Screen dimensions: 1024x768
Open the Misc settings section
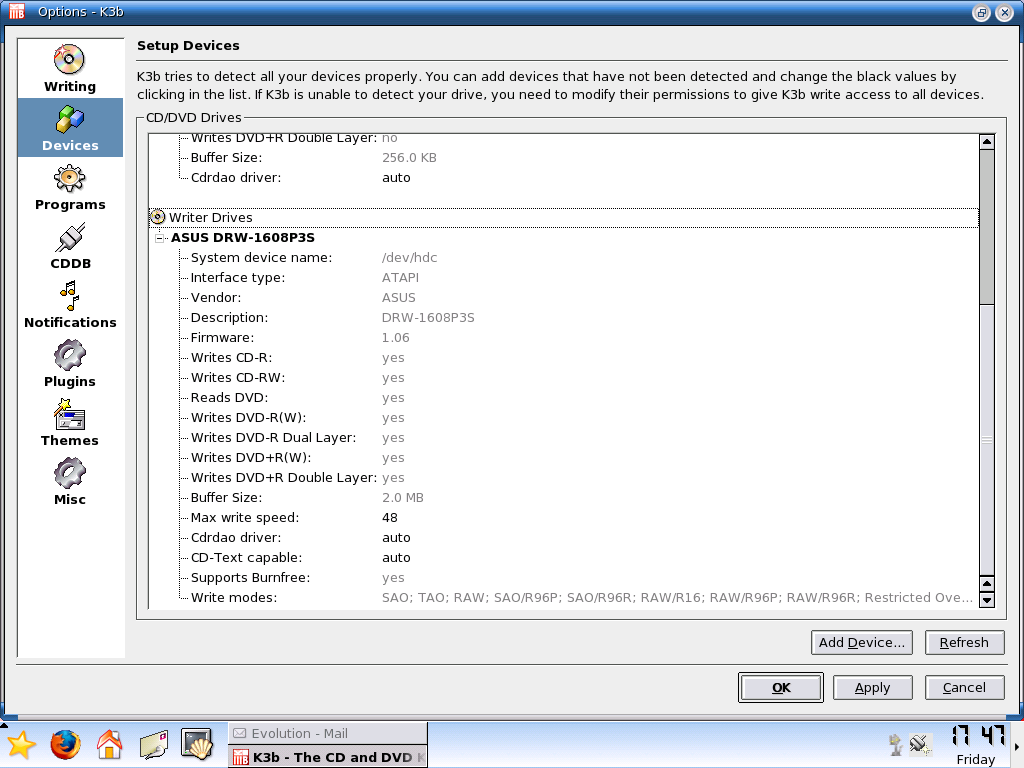click(70, 481)
